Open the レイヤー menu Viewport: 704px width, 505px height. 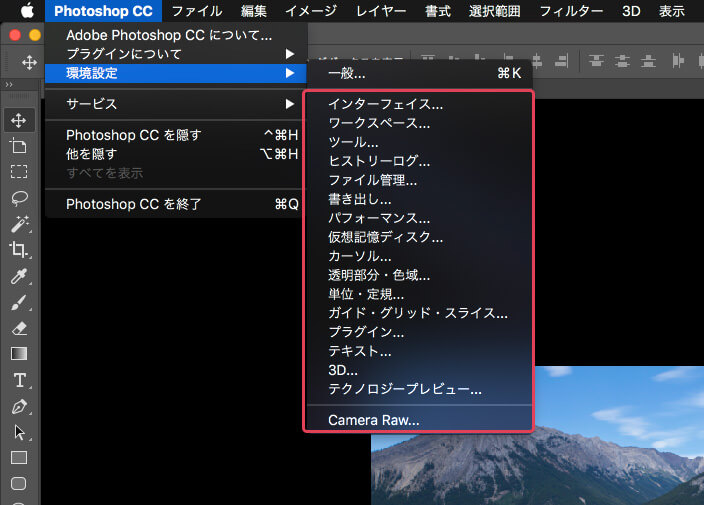381,11
